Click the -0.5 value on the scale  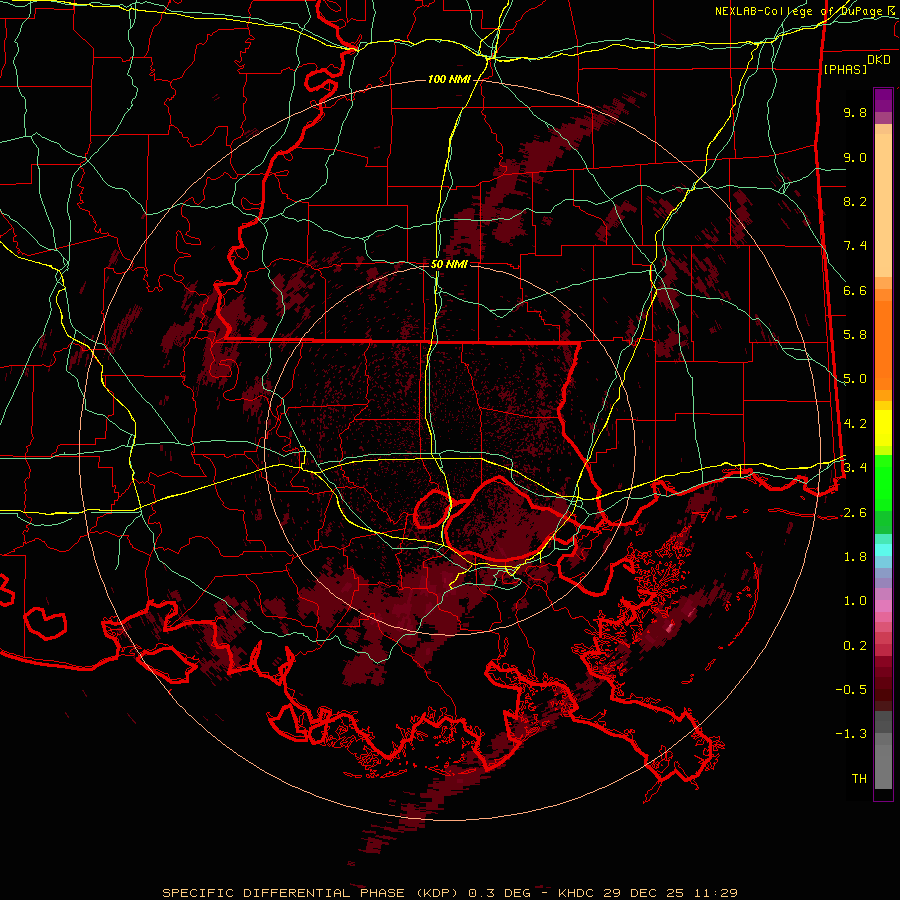pyautogui.click(x=851, y=690)
